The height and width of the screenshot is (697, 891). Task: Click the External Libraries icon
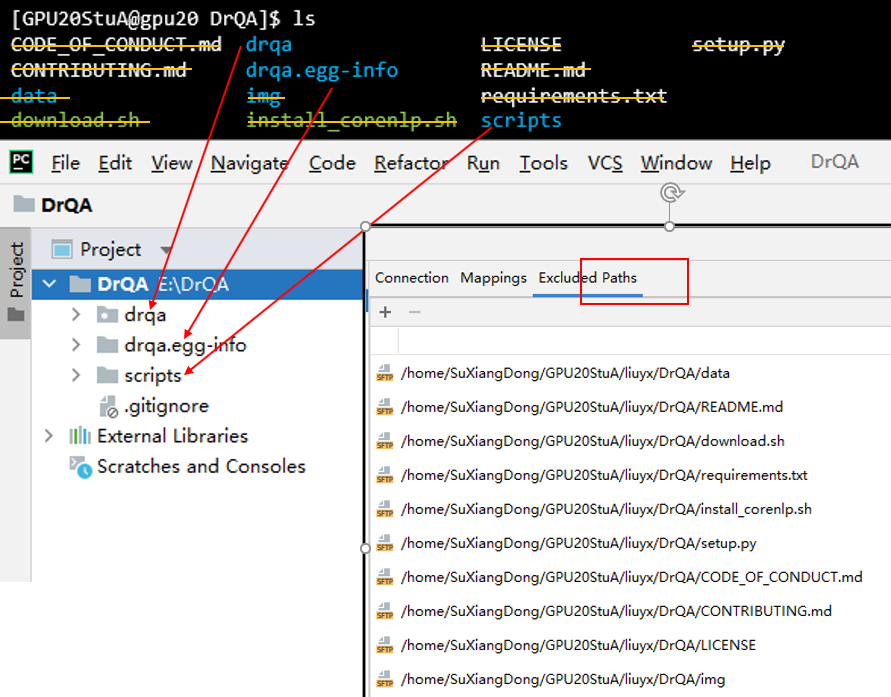coord(80,436)
